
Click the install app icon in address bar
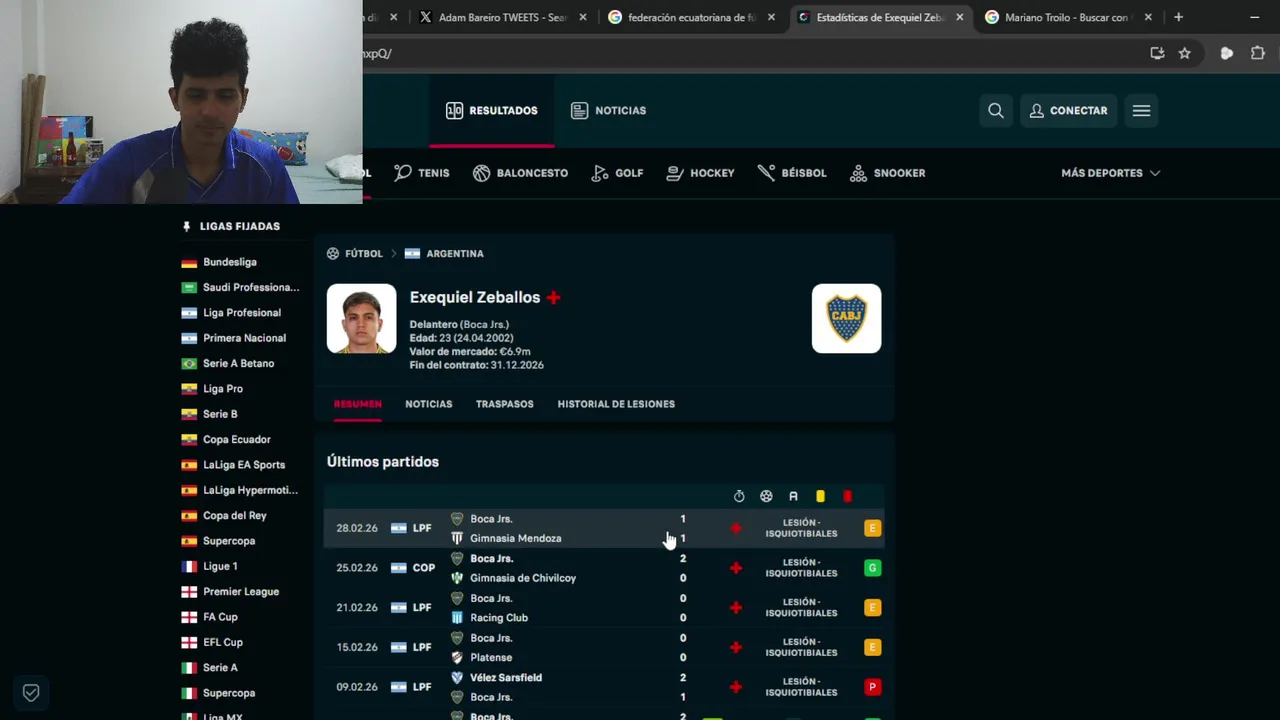pos(1157,53)
